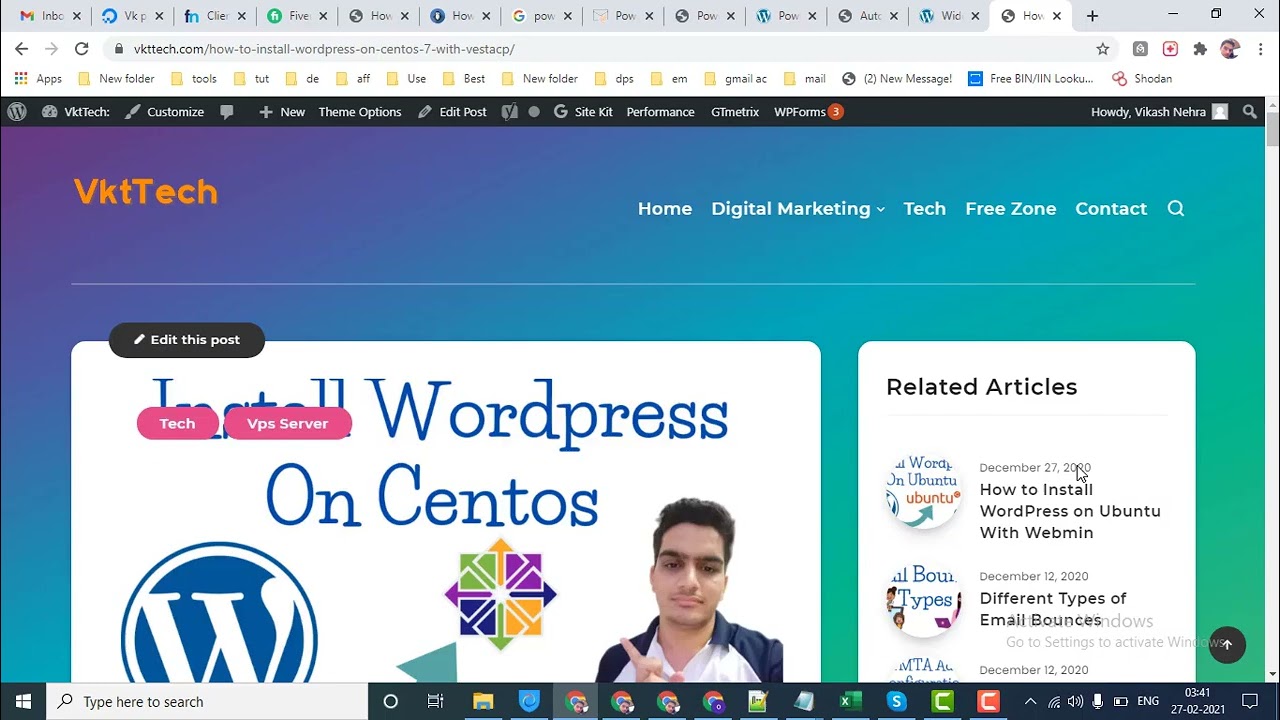Open the Free BIN/IIN Lookup bookmark
1280x720 pixels.
tap(1031, 79)
